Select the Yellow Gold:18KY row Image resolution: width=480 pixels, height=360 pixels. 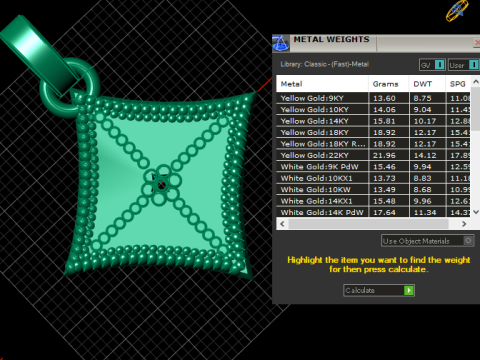pyautogui.click(x=373, y=132)
